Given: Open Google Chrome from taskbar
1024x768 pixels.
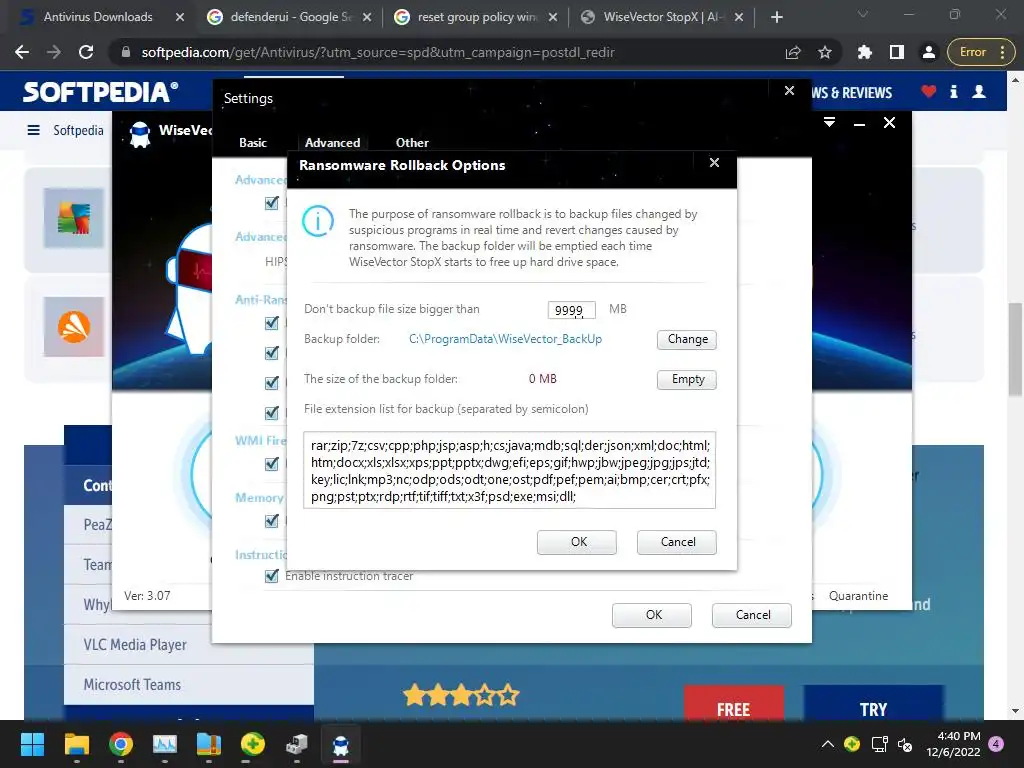Looking at the screenshot, I should pos(121,744).
